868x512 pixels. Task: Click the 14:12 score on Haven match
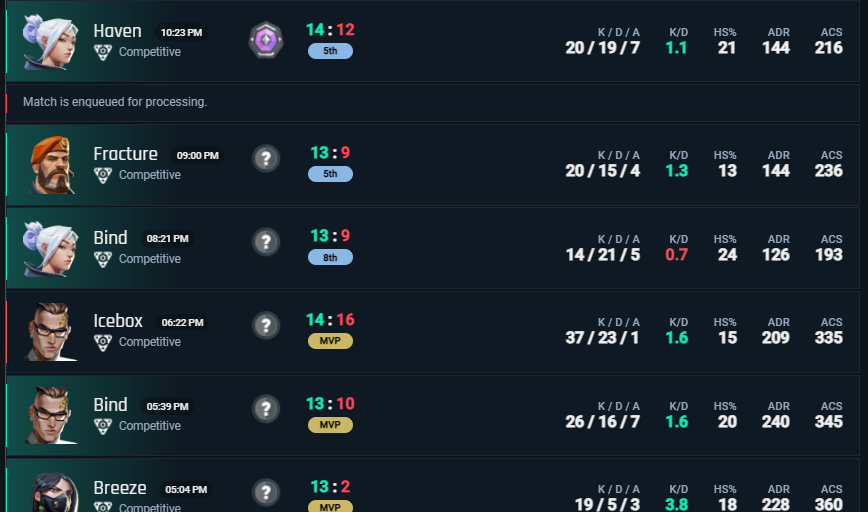point(330,30)
